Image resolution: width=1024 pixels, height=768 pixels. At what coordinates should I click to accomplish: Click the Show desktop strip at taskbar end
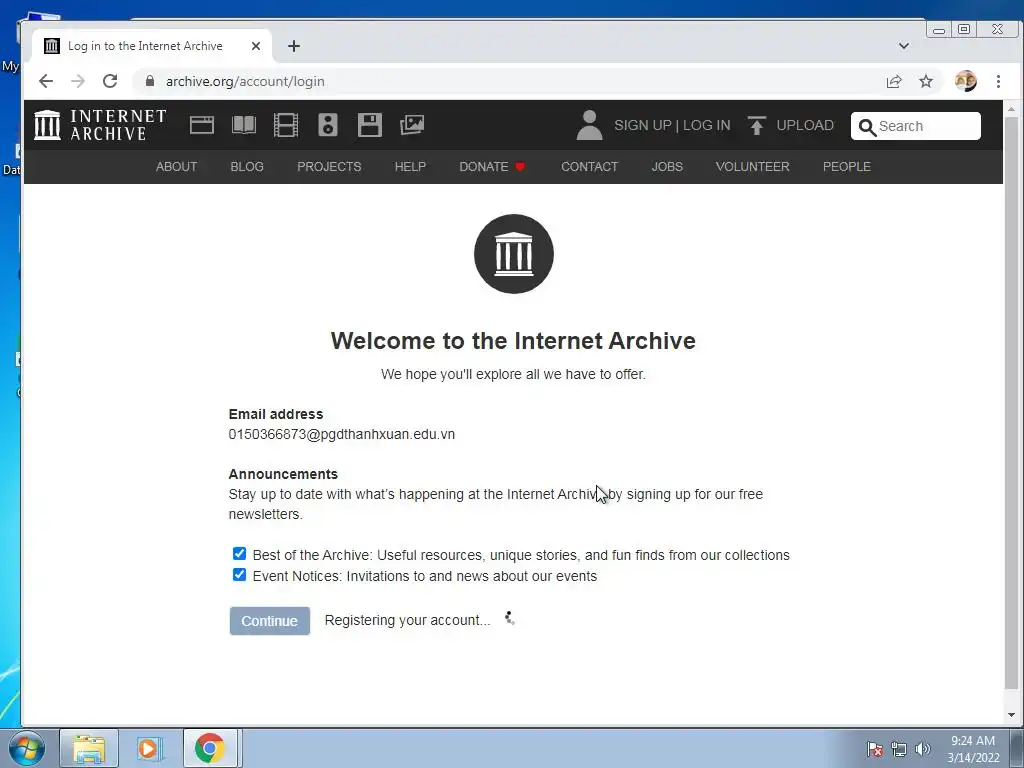(x=1017, y=748)
